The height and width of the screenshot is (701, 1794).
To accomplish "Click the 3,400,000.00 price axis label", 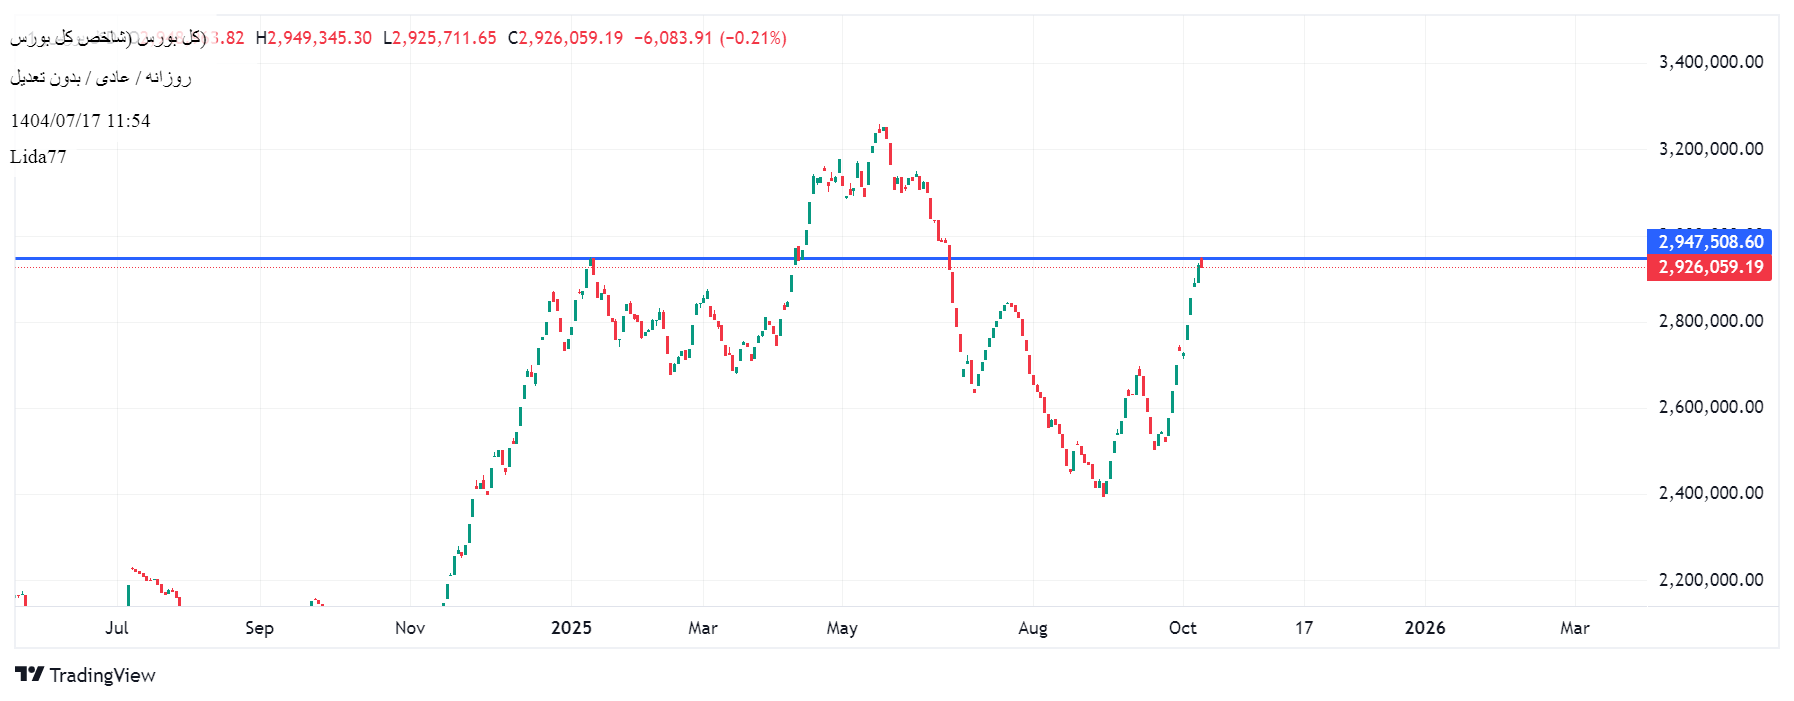I will pos(1710,62).
